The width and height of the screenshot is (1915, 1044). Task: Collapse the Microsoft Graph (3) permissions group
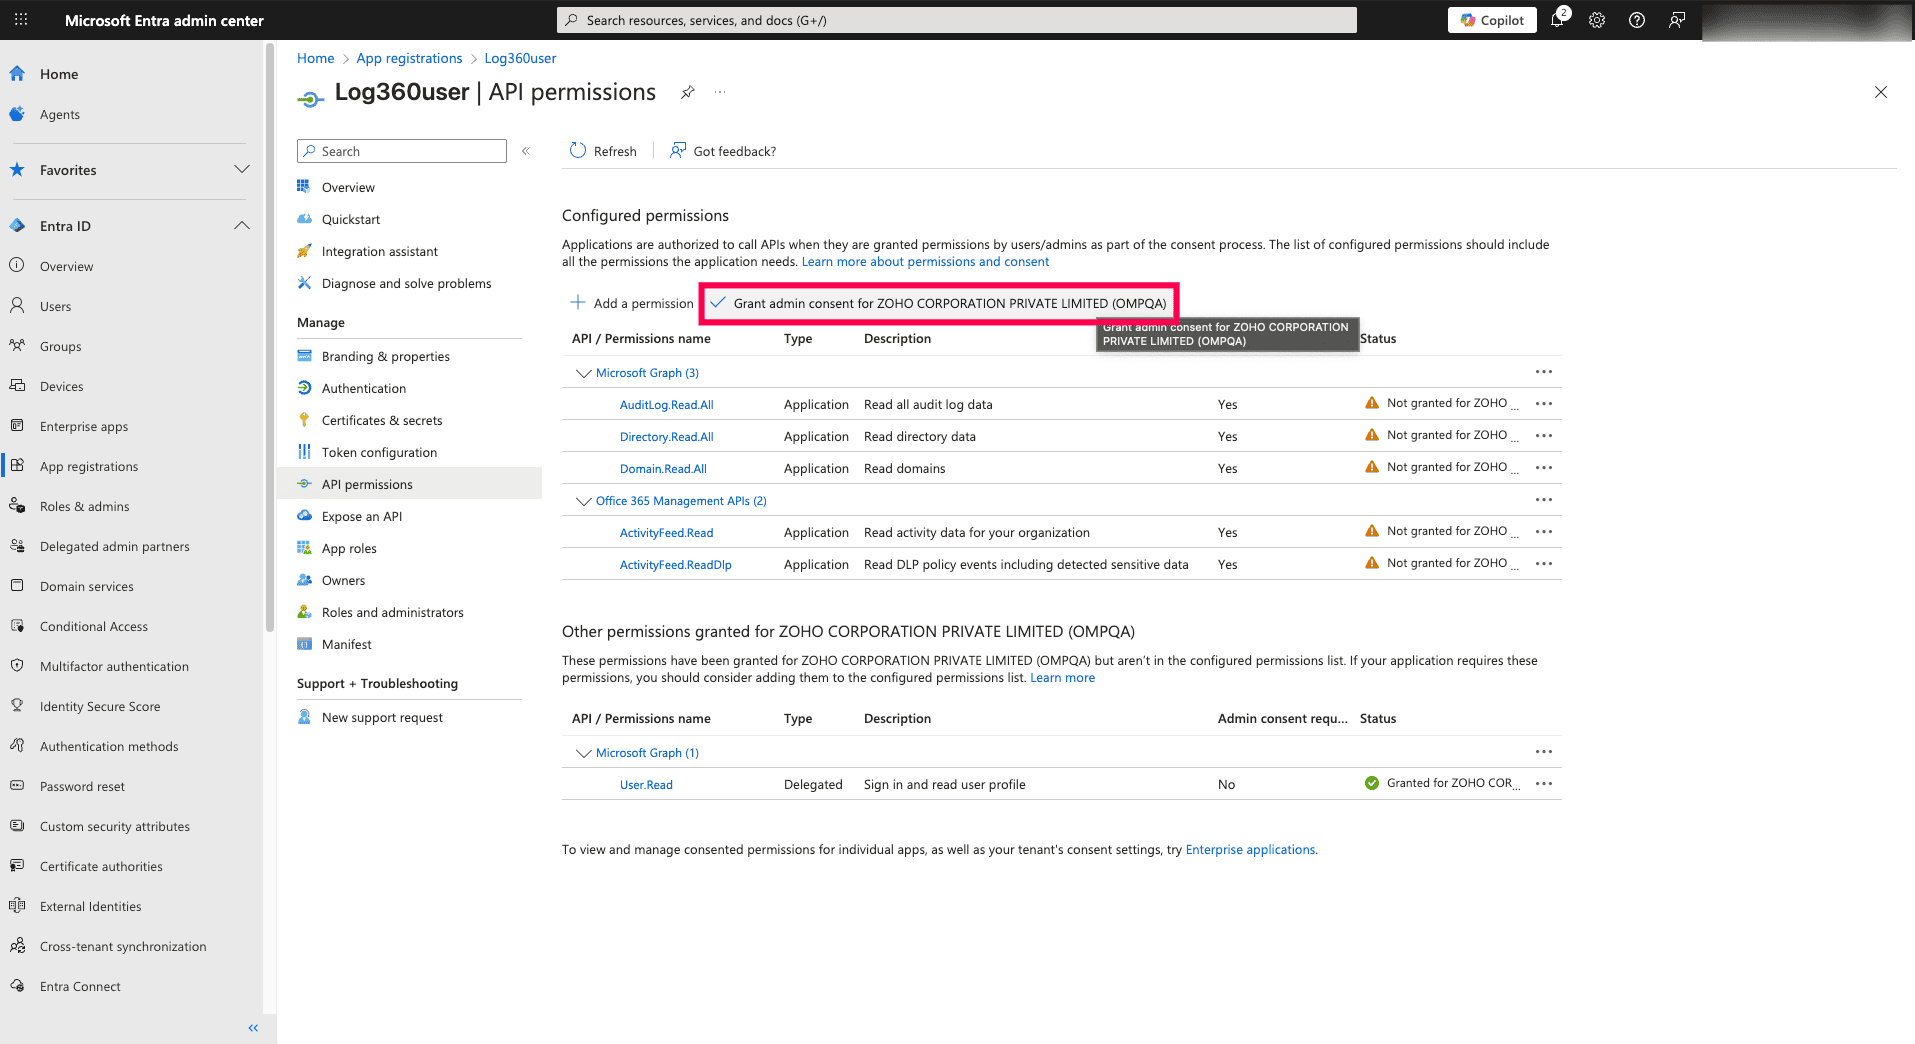[584, 372]
